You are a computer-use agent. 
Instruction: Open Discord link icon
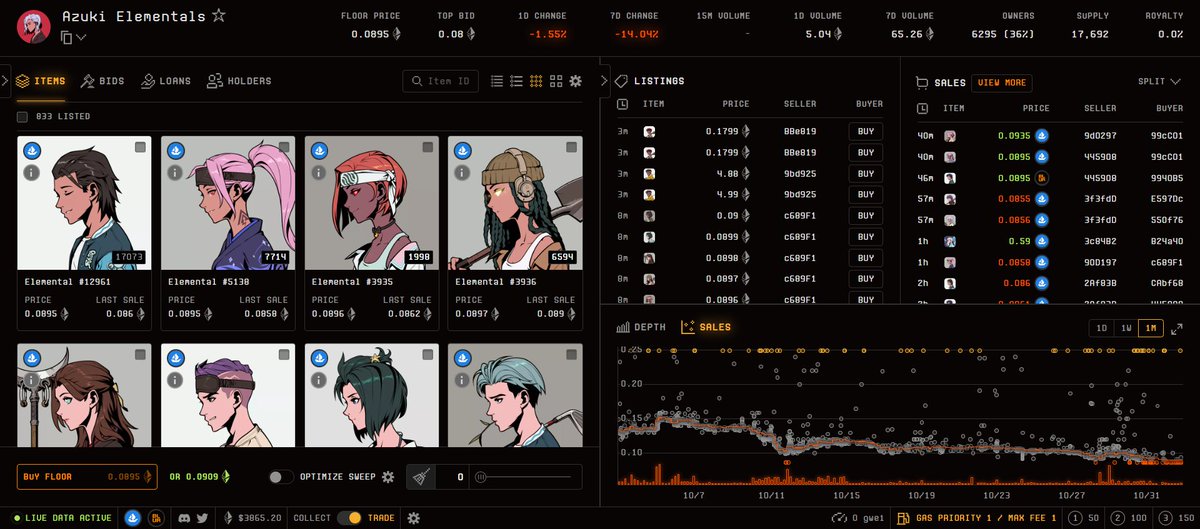coord(186,518)
